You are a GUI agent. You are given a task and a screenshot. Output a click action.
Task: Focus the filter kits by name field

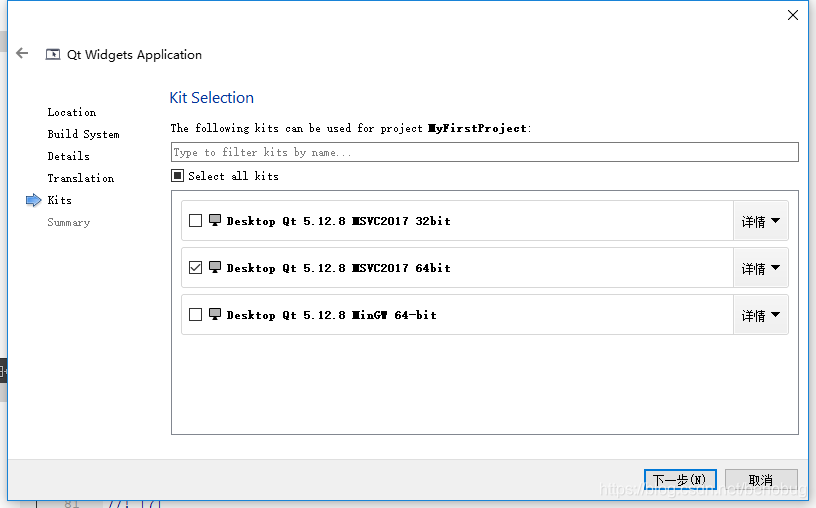pos(484,152)
